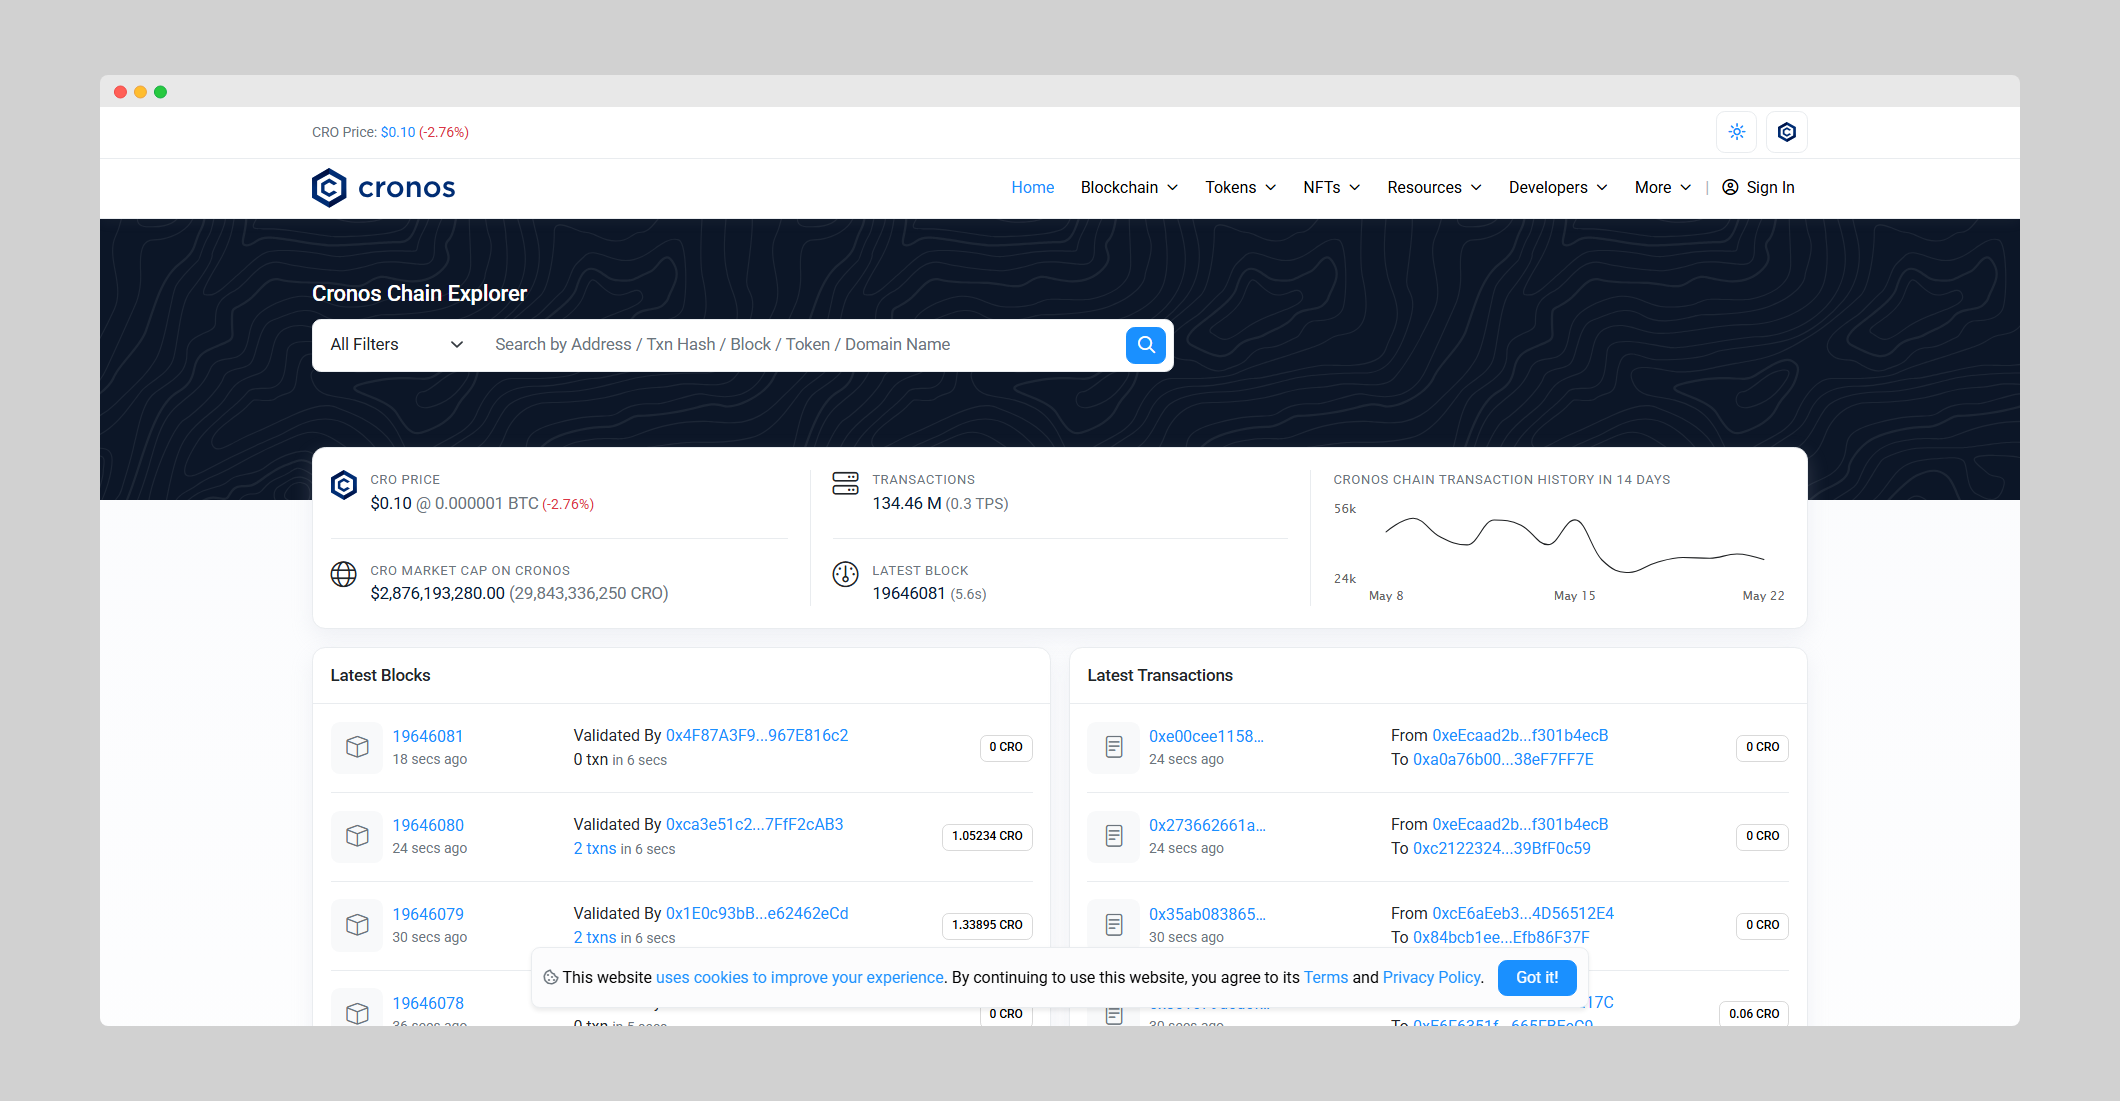Click Got it! on cookie banner
2120x1101 pixels.
coord(1537,978)
